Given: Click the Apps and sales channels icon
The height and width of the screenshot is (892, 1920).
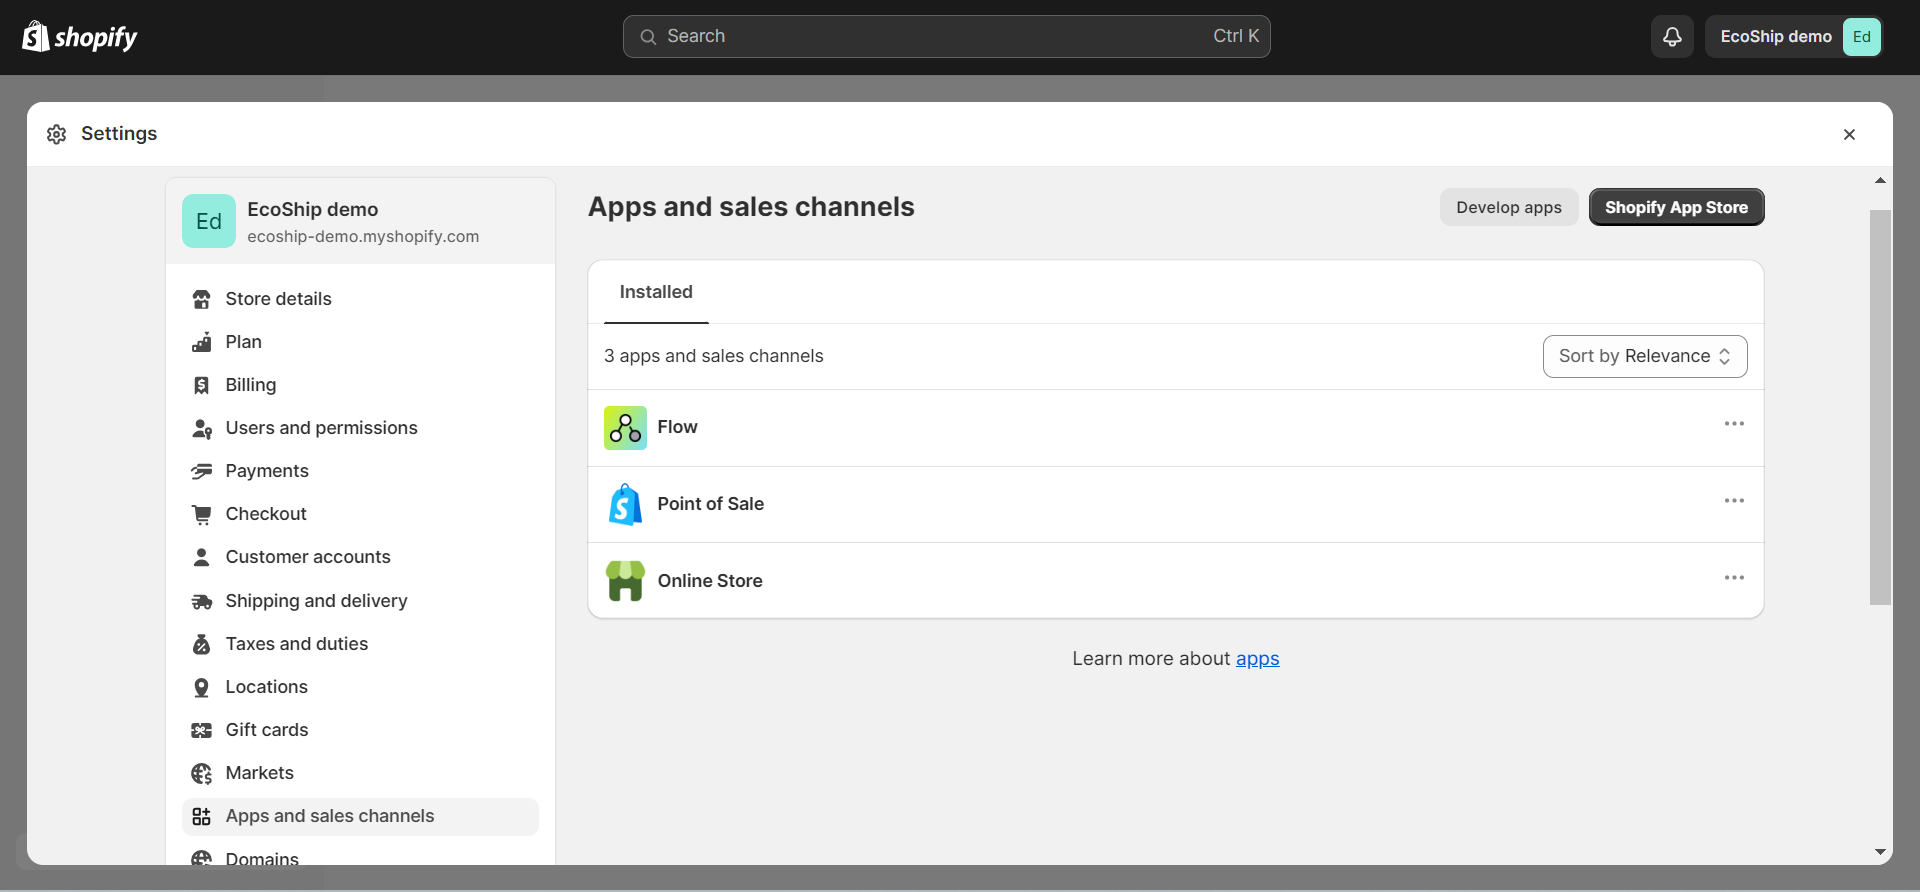Looking at the screenshot, I should [201, 816].
